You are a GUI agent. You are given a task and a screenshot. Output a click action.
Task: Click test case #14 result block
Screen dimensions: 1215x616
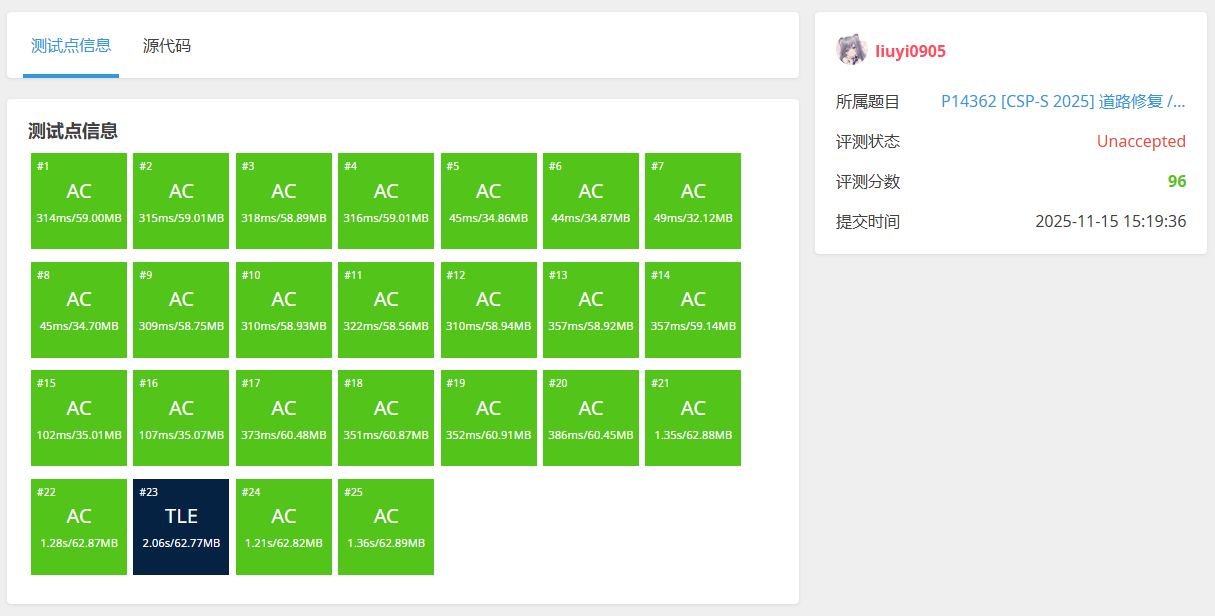click(x=693, y=310)
